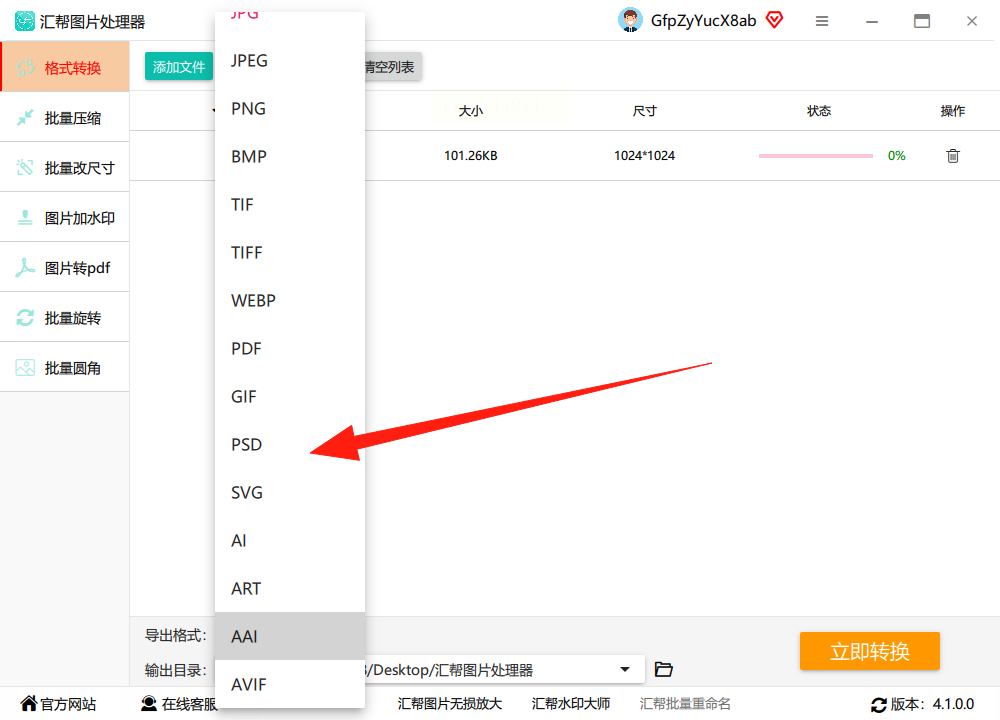Open 汇帮水印大师 link
1000x720 pixels.
point(571,703)
